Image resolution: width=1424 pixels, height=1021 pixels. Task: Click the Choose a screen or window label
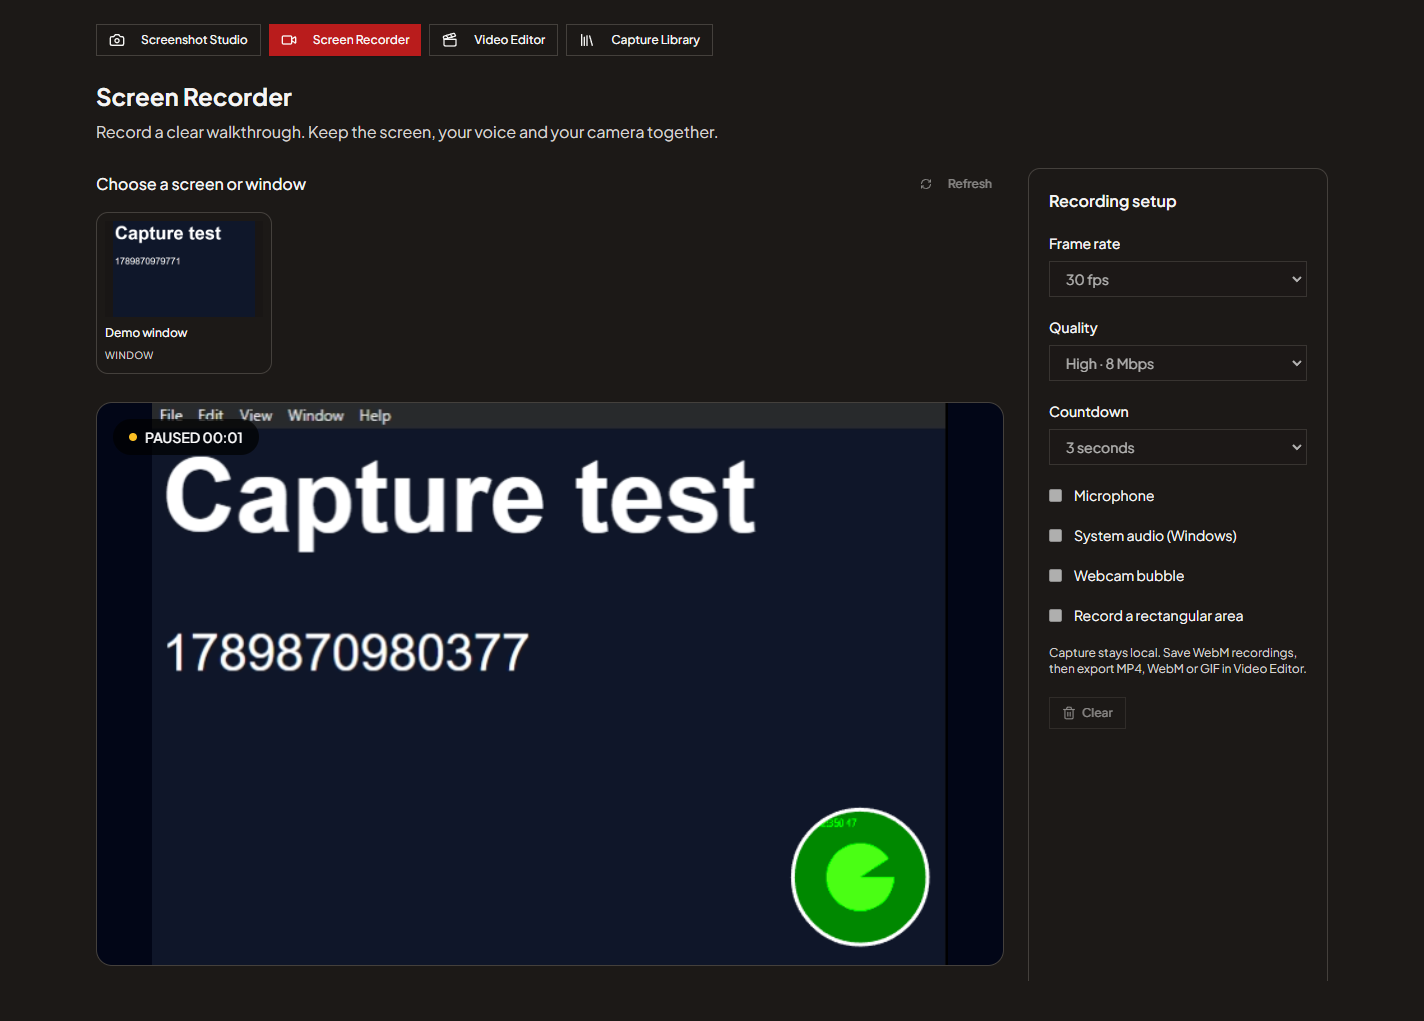coord(201,184)
